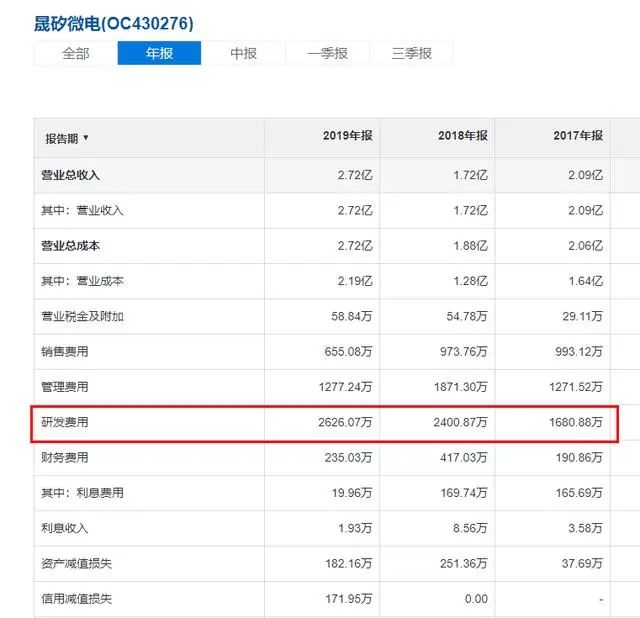The height and width of the screenshot is (618, 640).
Task: Click the 1.88亿 total cost value
Action: [471, 246]
